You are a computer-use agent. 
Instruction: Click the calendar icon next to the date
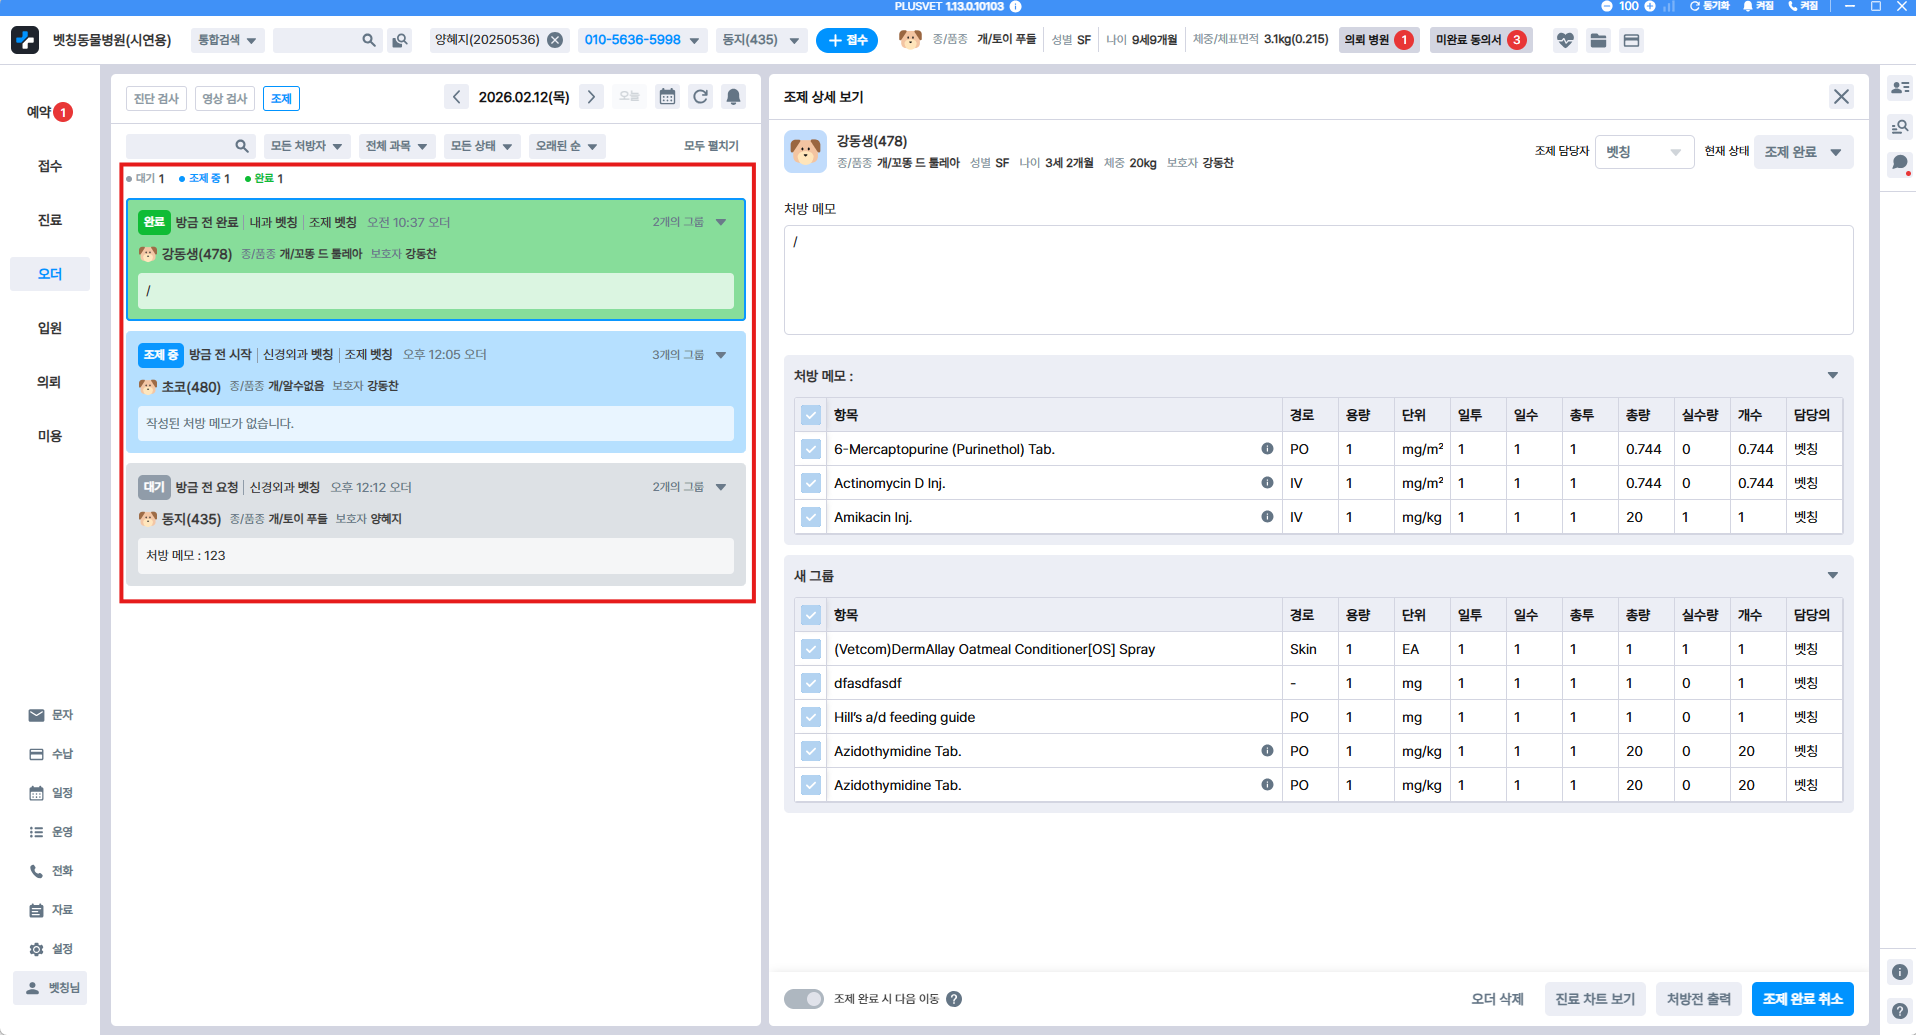[667, 97]
